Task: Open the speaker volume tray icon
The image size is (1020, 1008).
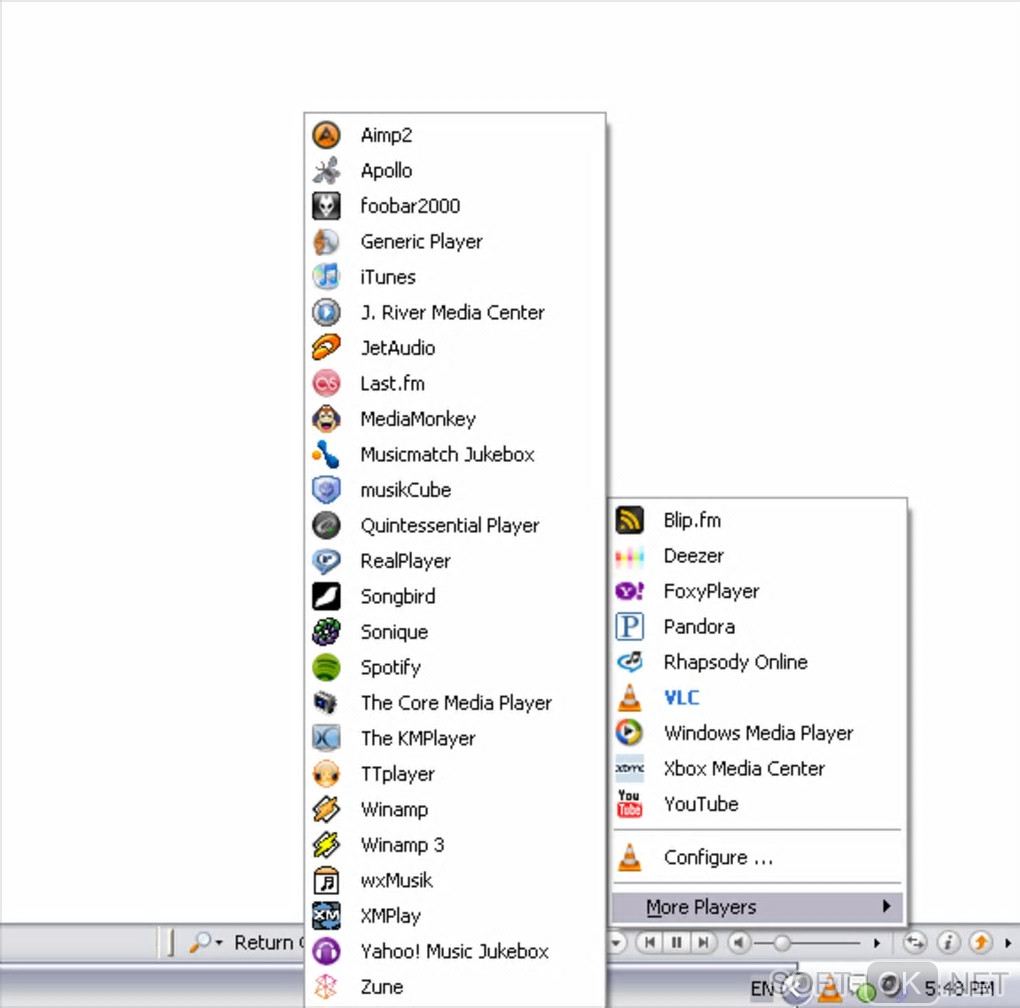Action: point(891,985)
